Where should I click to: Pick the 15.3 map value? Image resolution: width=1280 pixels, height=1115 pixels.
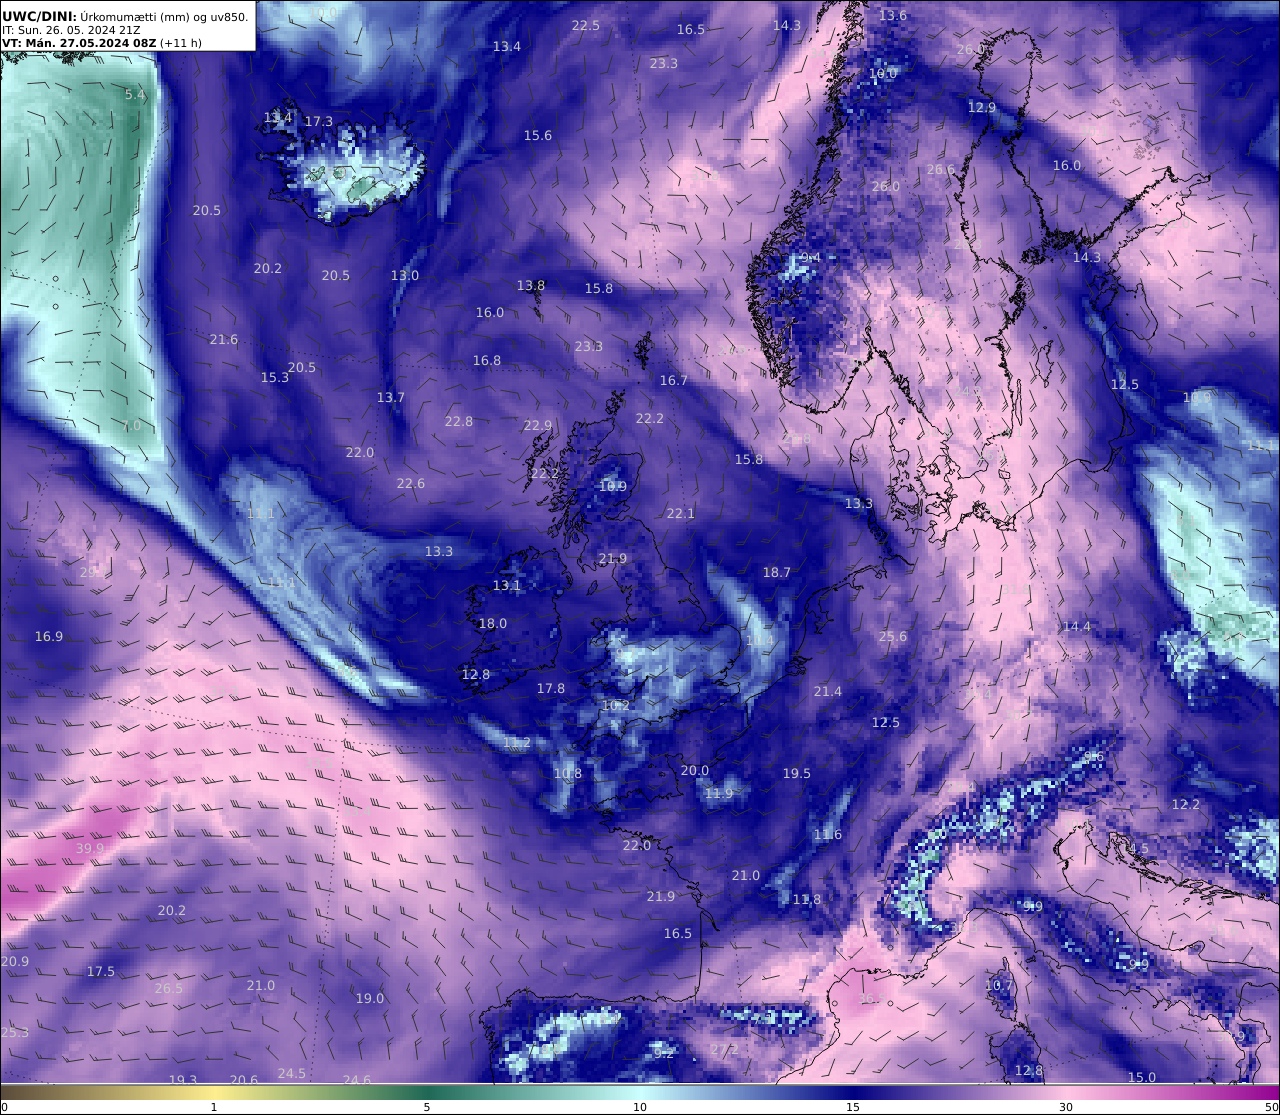pyautogui.click(x=275, y=377)
